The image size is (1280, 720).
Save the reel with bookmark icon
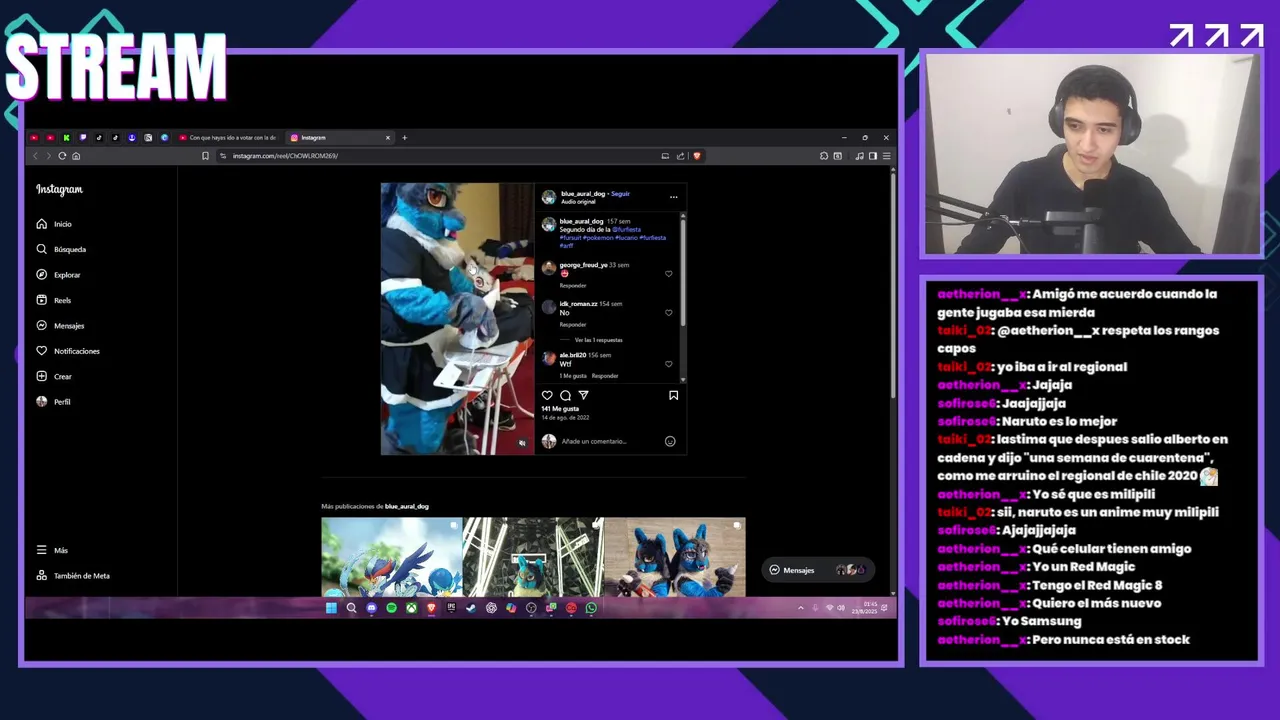click(x=673, y=395)
